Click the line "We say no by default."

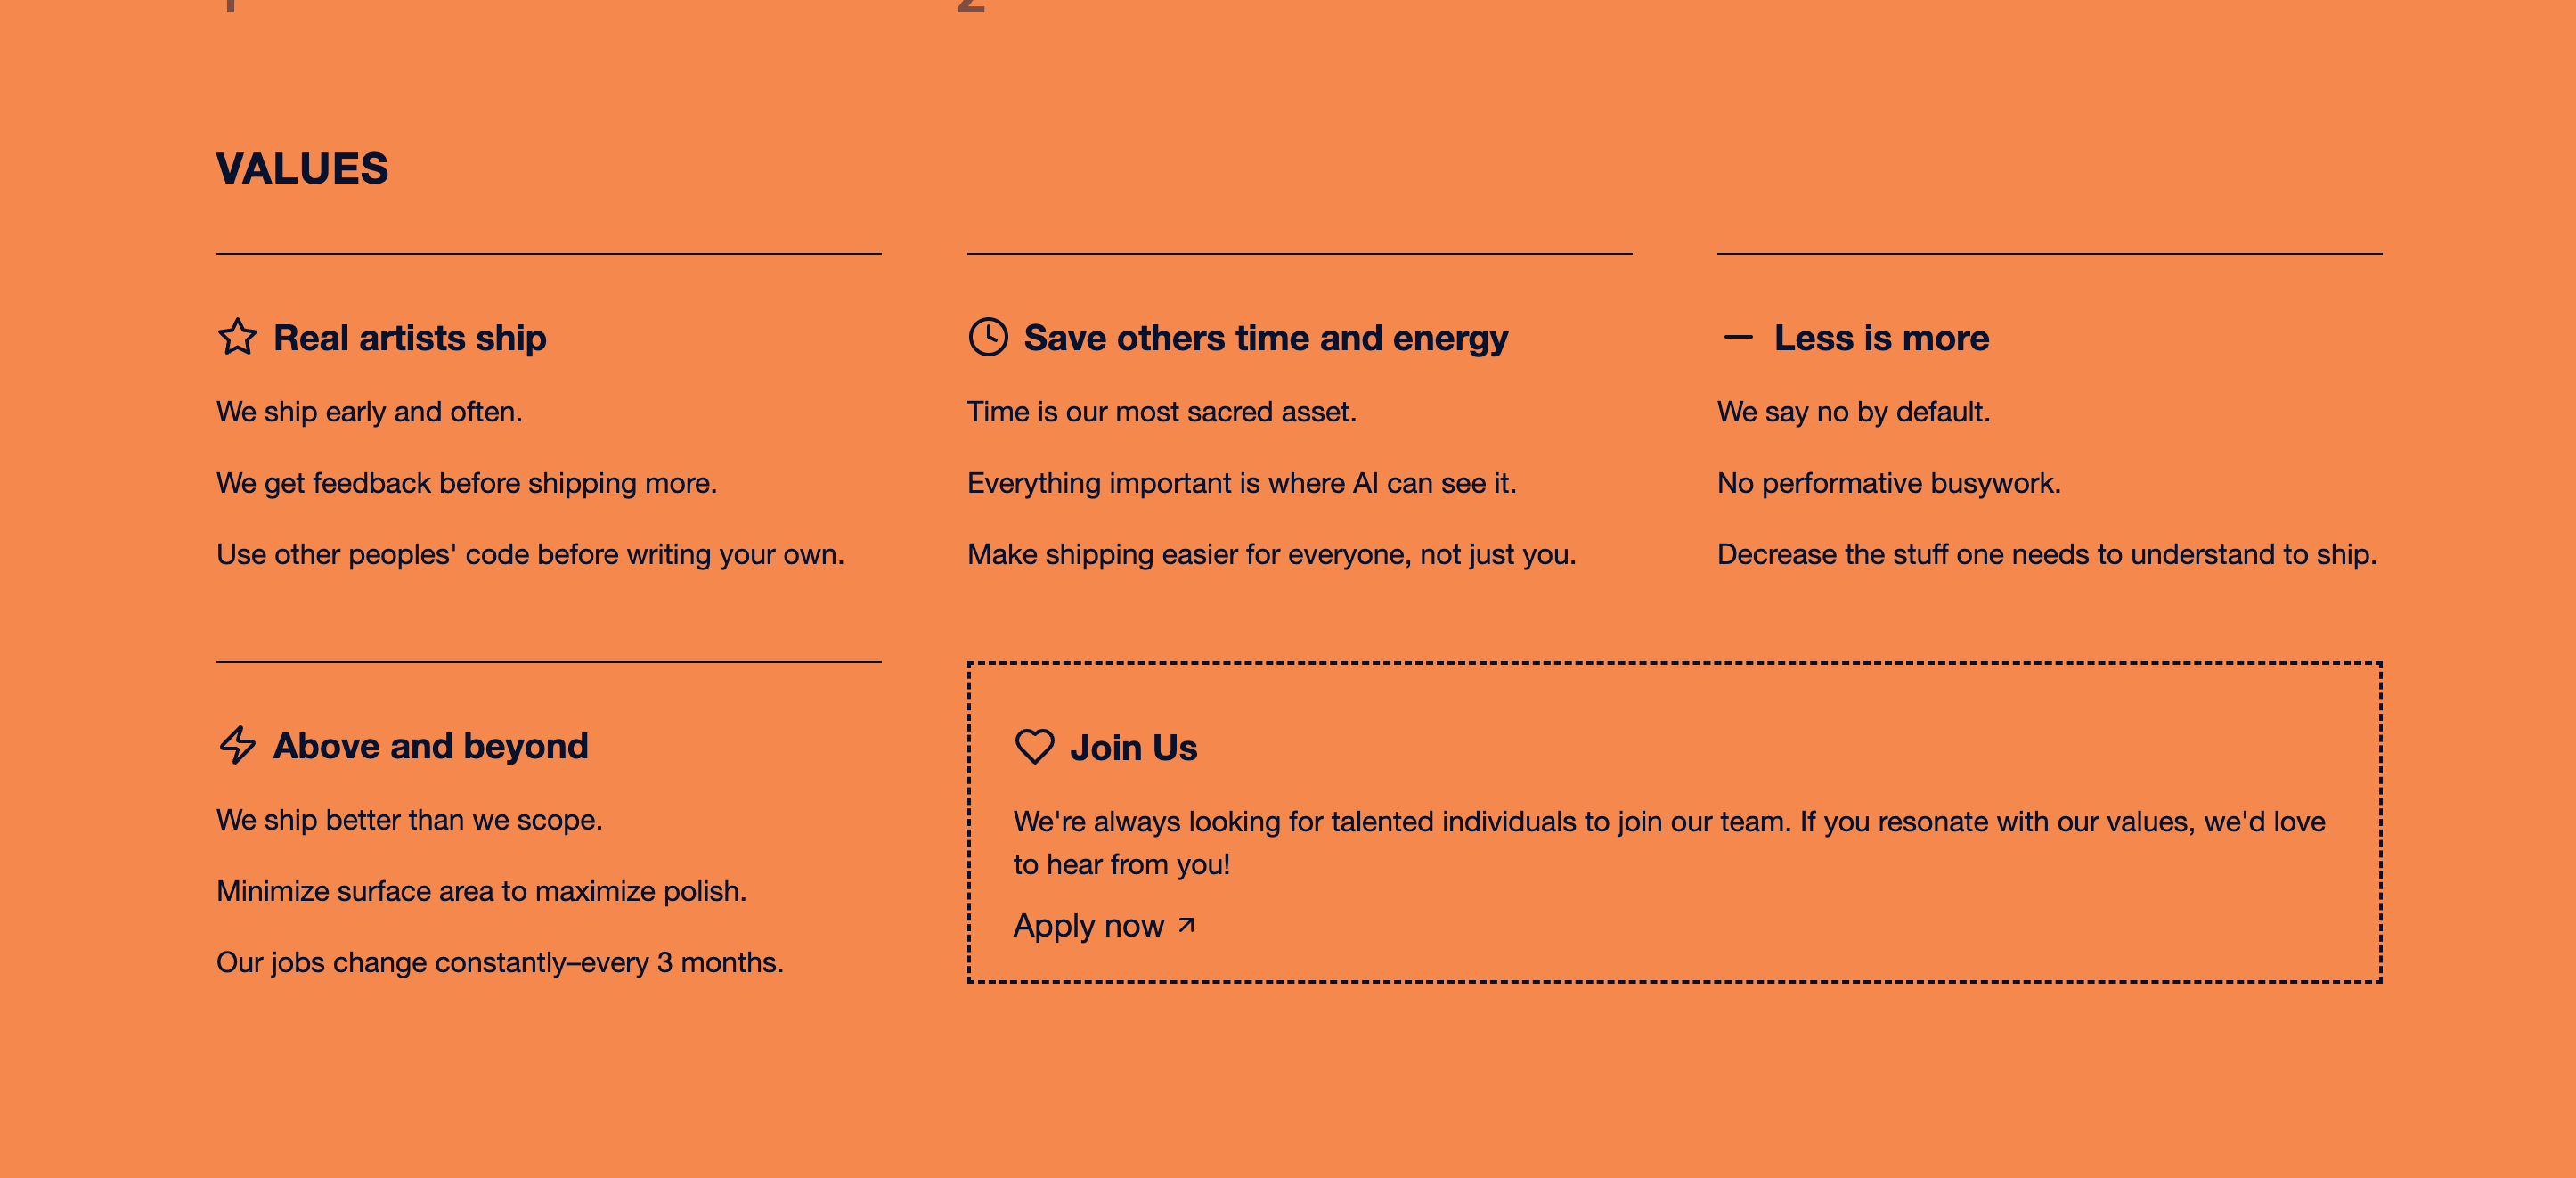(x=1853, y=412)
